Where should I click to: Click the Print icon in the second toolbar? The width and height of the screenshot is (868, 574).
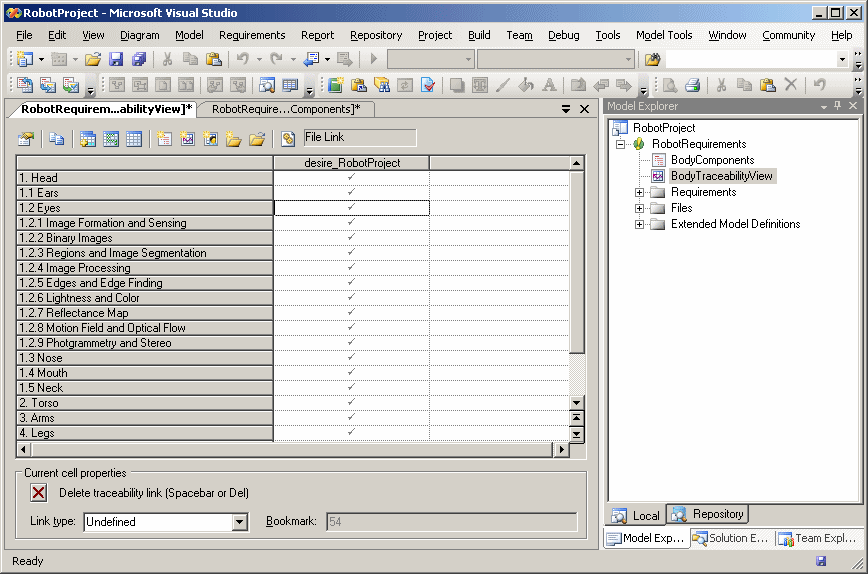point(692,85)
